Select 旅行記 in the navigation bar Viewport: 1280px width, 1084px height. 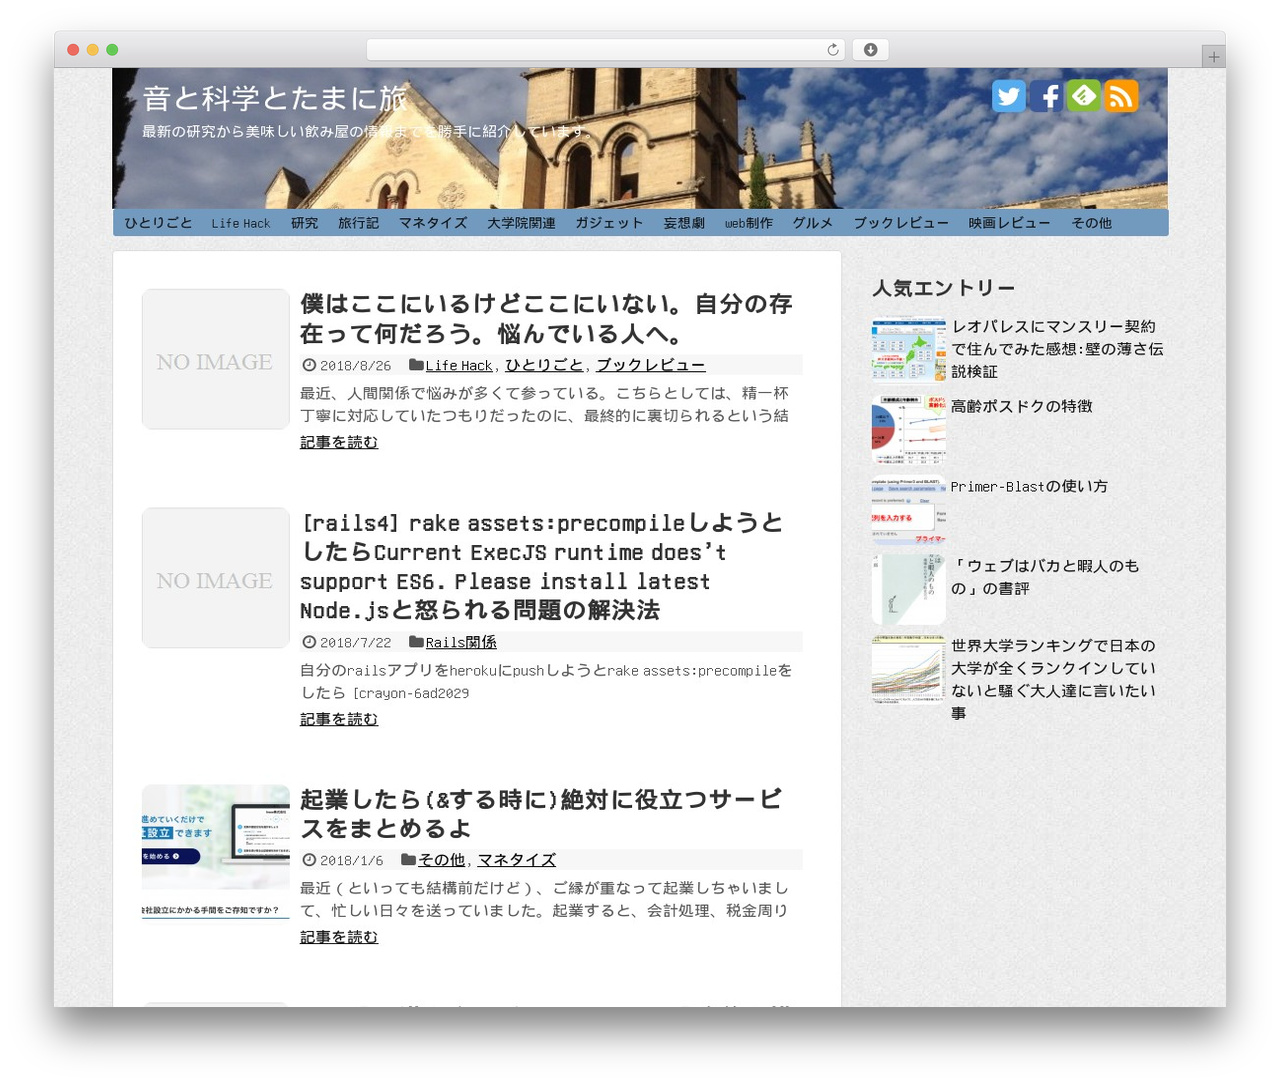click(x=358, y=223)
